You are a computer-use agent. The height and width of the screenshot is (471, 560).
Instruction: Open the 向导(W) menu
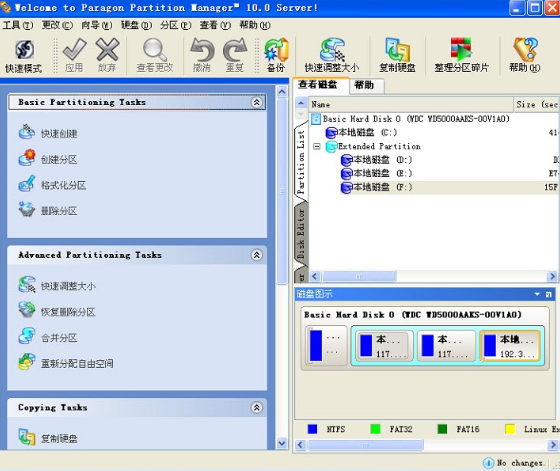(96, 25)
